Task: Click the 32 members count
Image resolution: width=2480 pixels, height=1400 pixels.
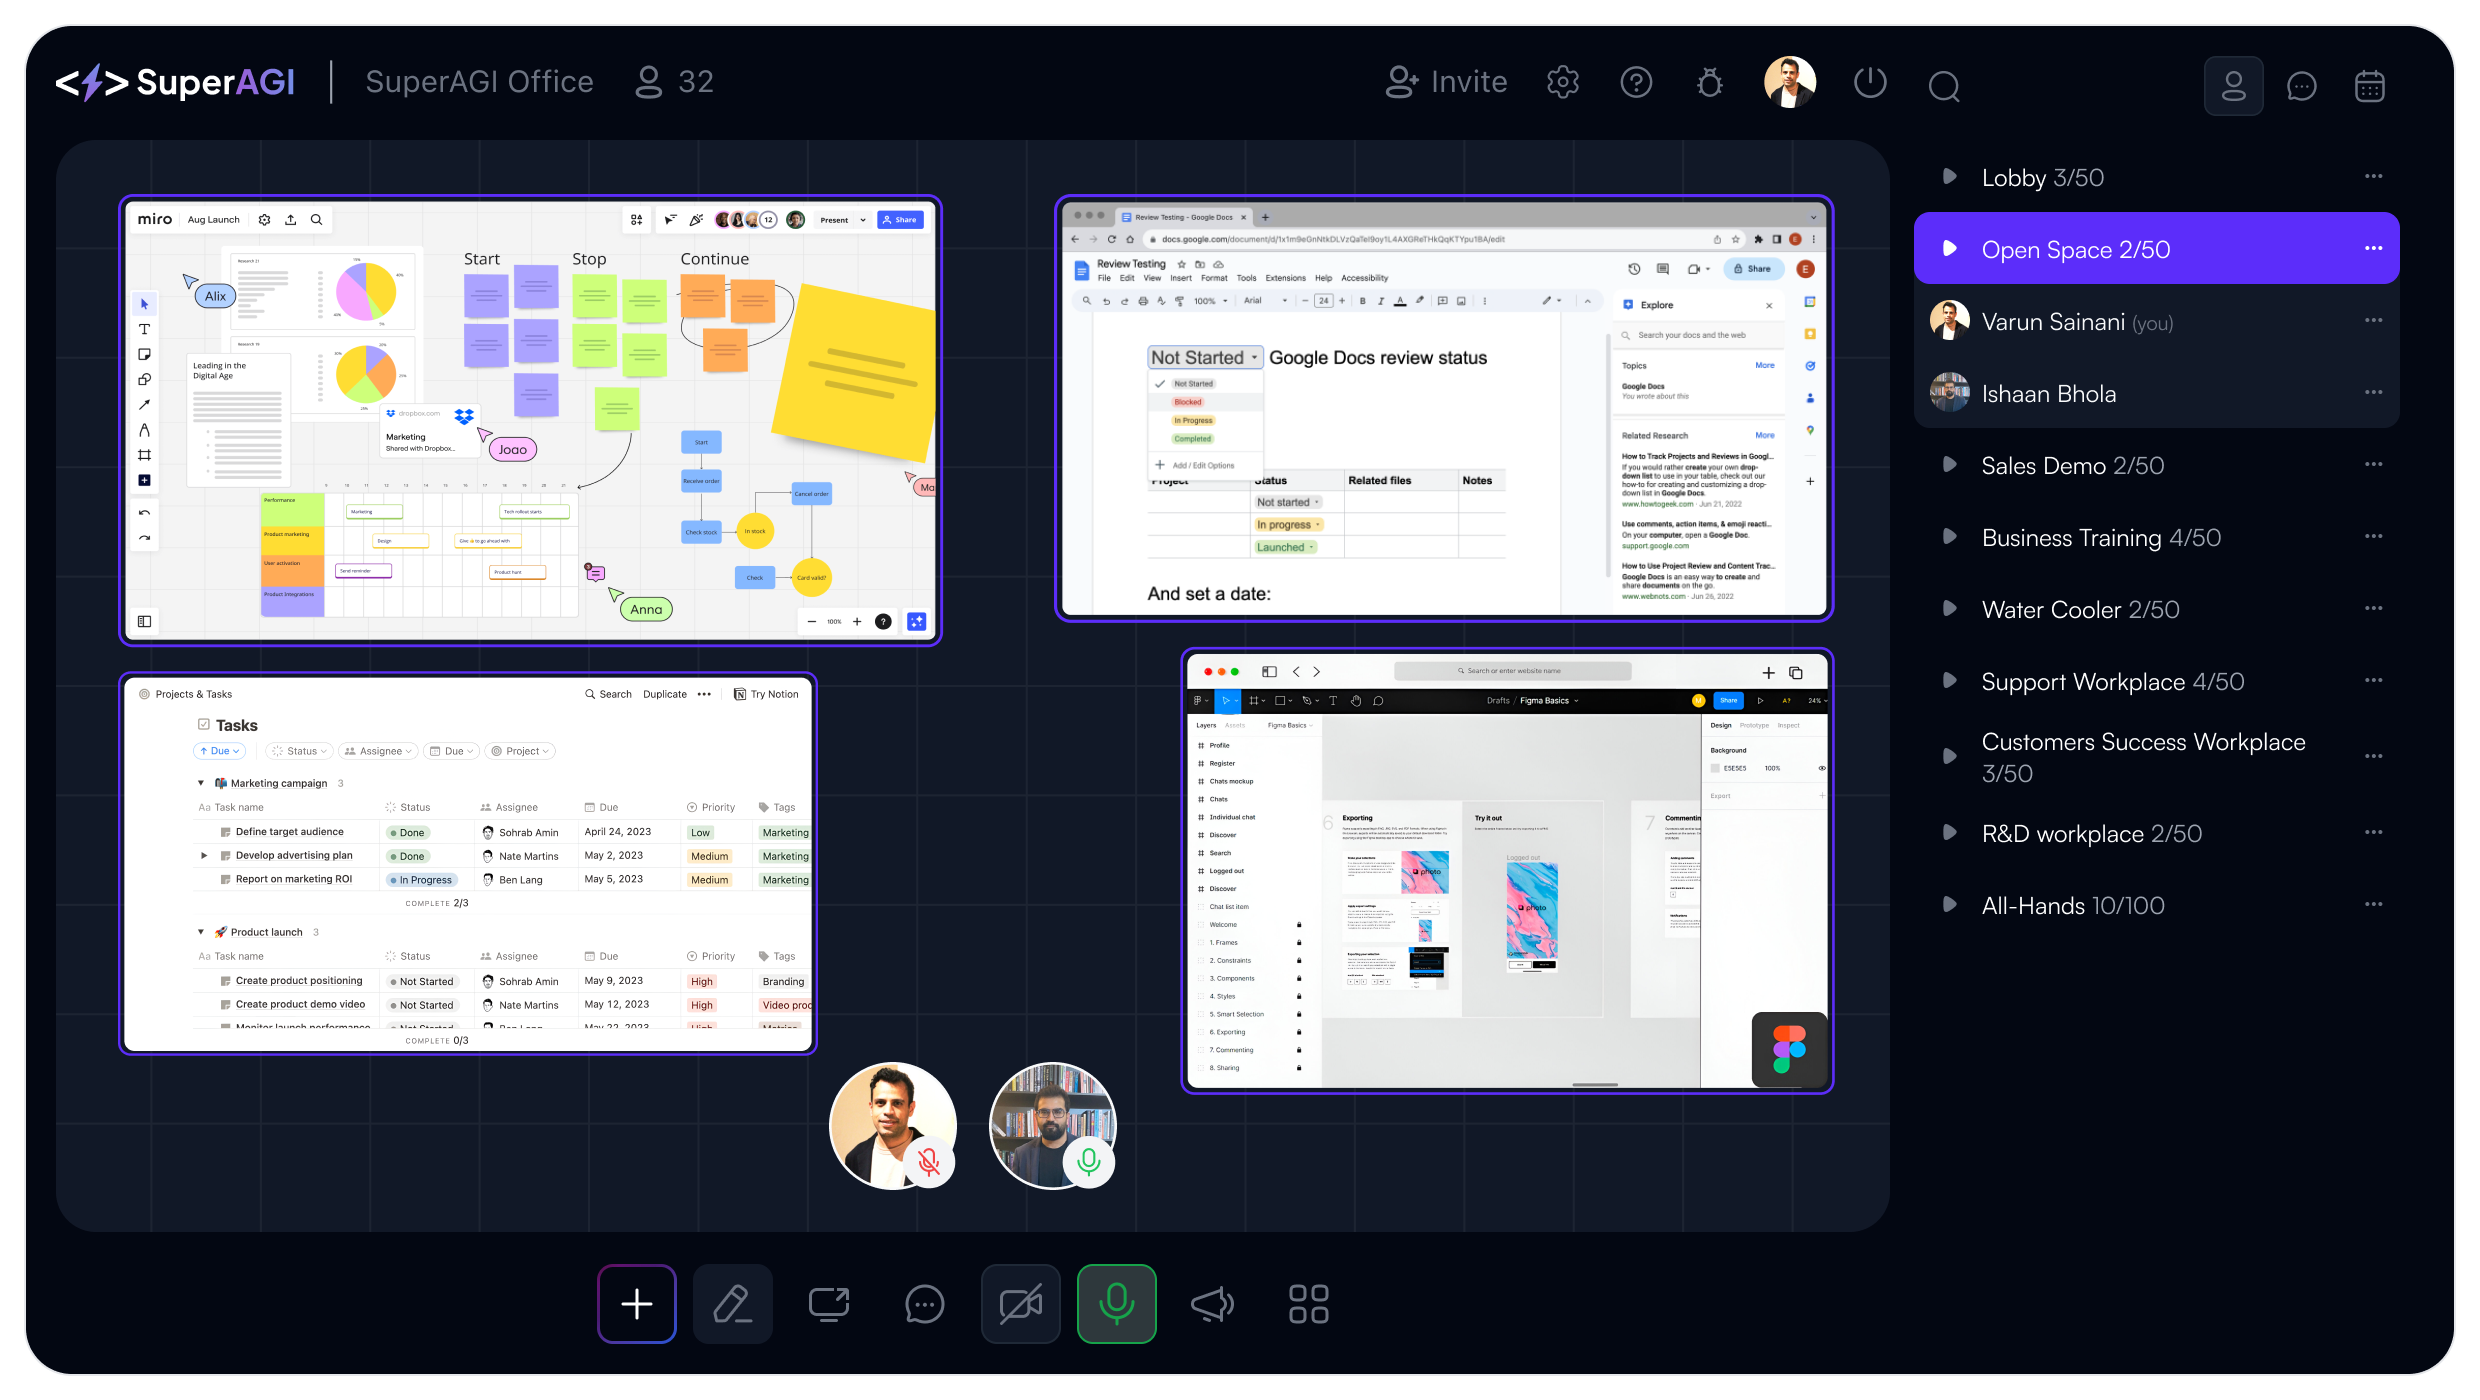Action: 675,82
